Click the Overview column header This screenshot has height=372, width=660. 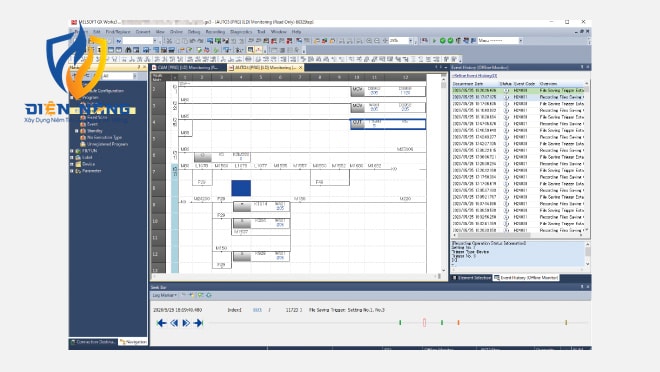pyautogui.click(x=548, y=84)
